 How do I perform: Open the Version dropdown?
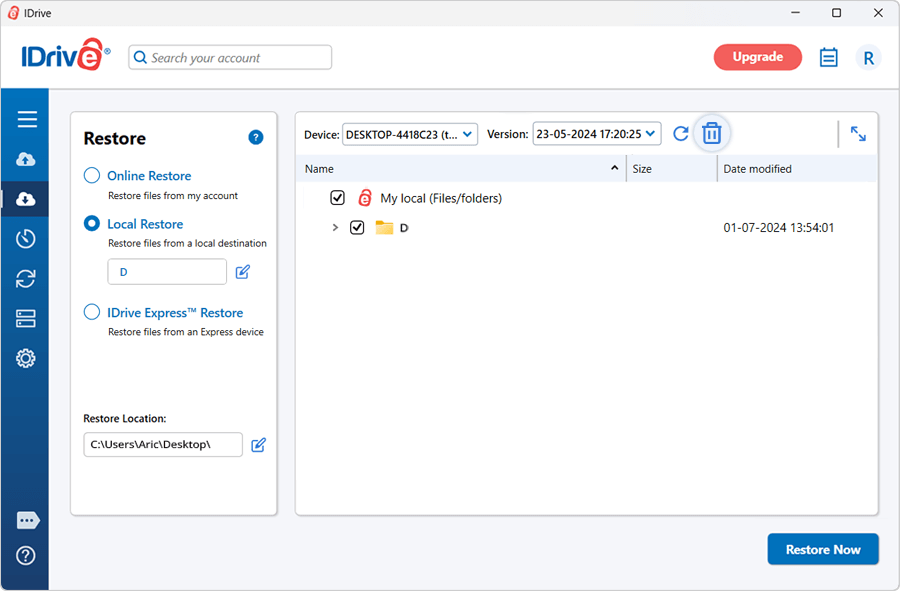click(597, 134)
